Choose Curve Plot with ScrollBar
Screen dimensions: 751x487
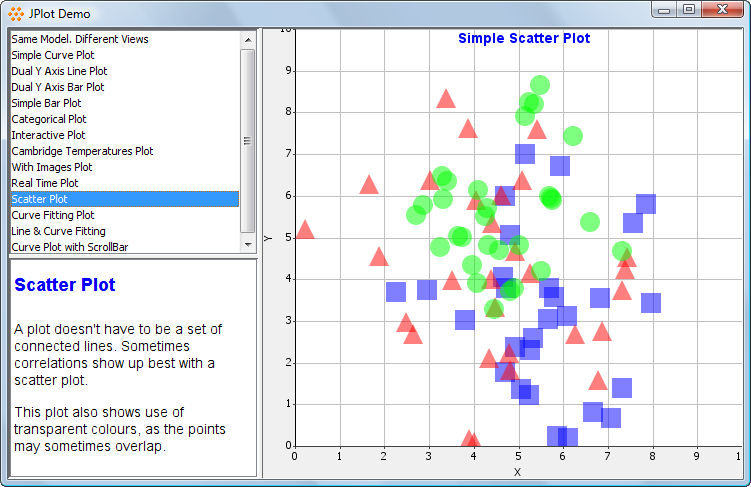click(x=125, y=247)
